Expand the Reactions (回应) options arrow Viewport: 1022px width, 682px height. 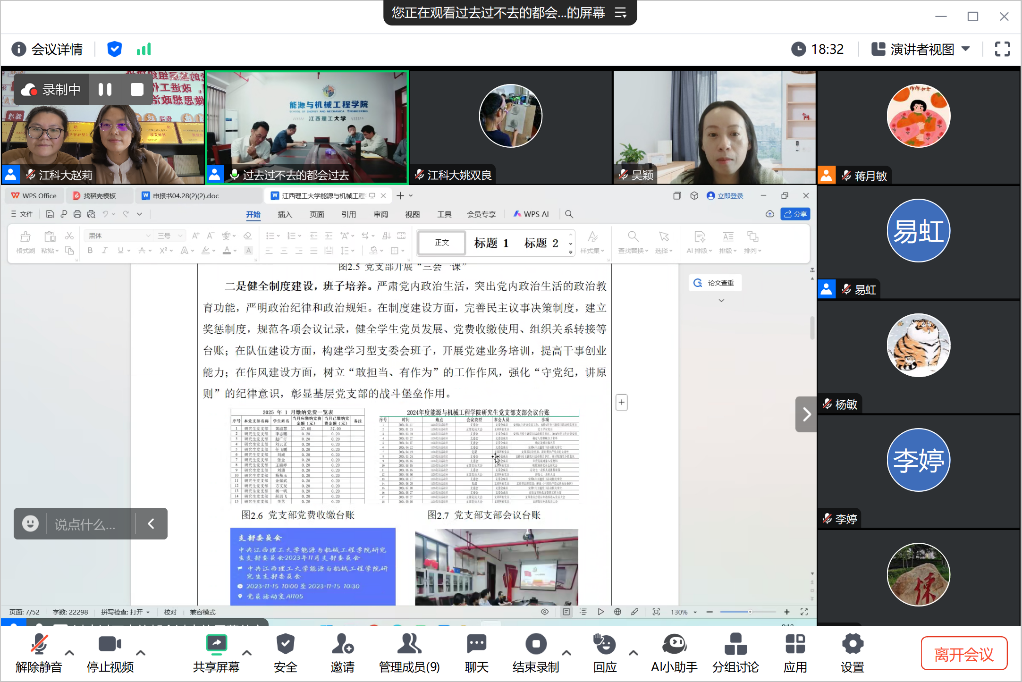click(632, 652)
